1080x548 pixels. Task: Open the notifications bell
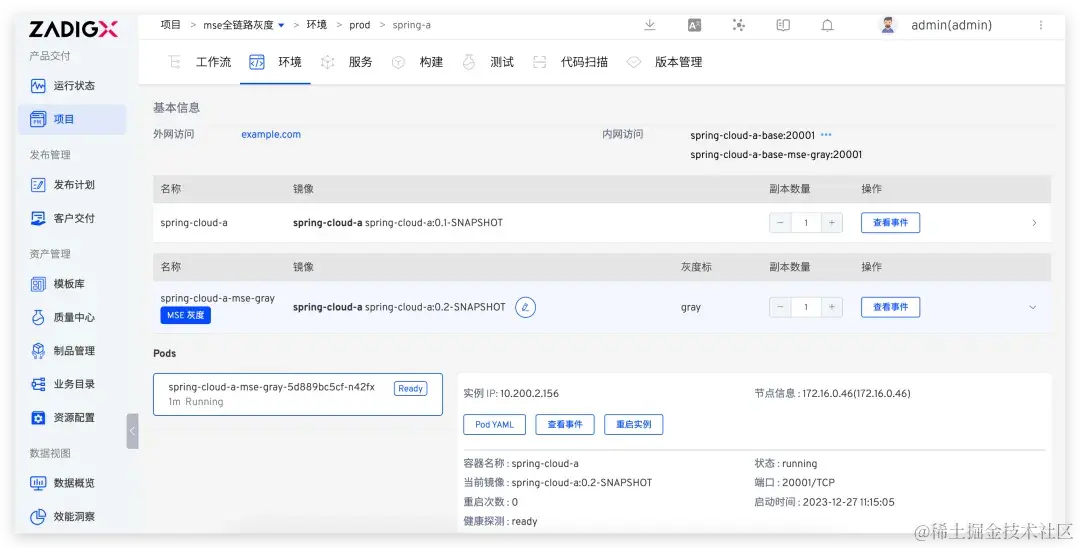(x=827, y=25)
